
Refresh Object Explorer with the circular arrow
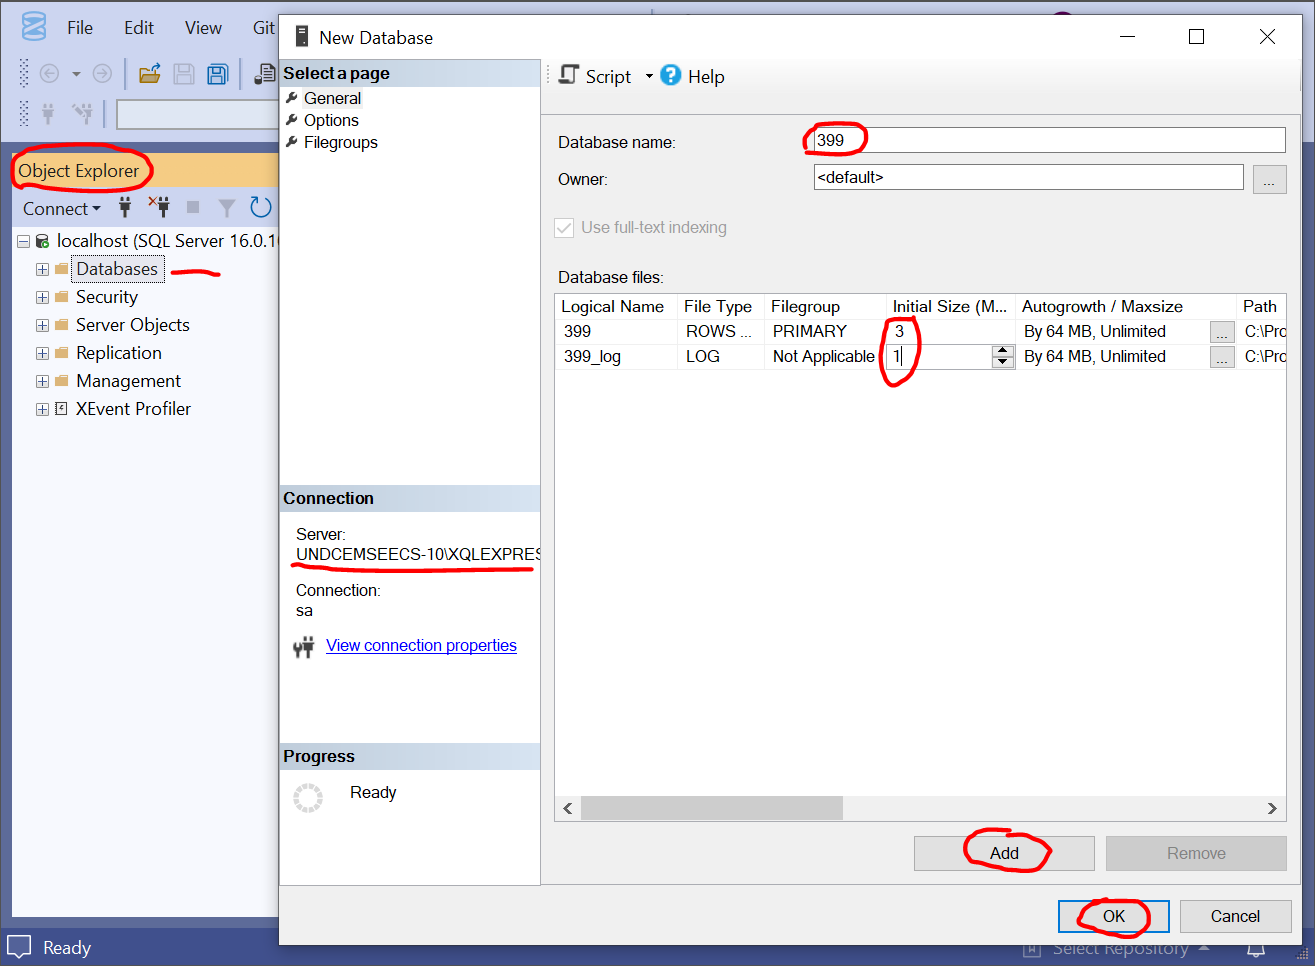click(261, 208)
